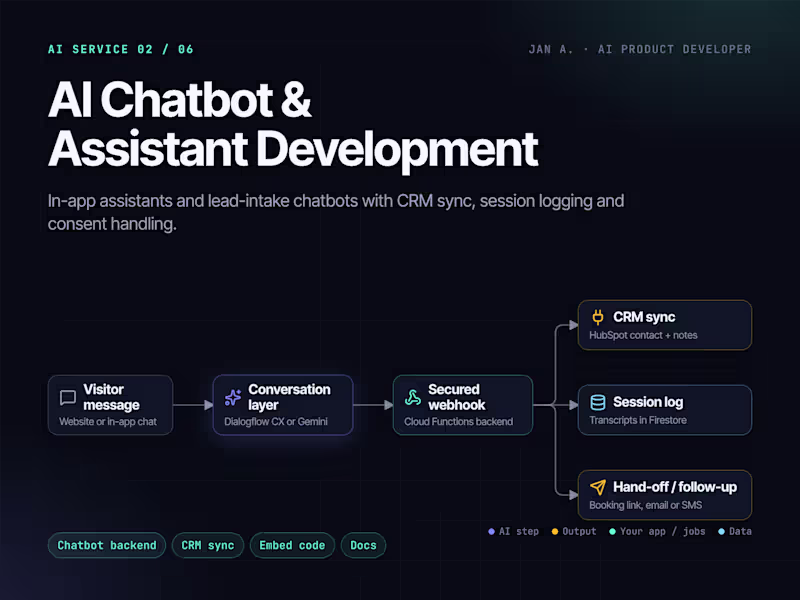This screenshot has width=800, height=600.
Task: Click the 'Conversation layer' card title
Action: point(289,397)
